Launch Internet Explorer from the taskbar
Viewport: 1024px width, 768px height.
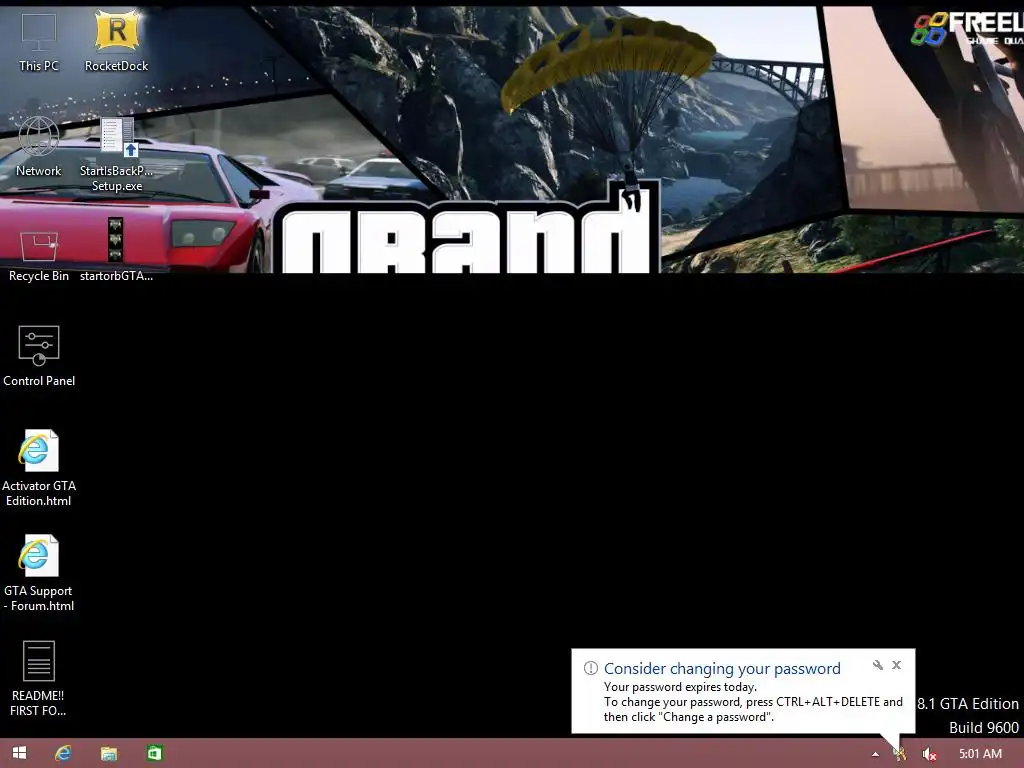(x=63, y=753)
